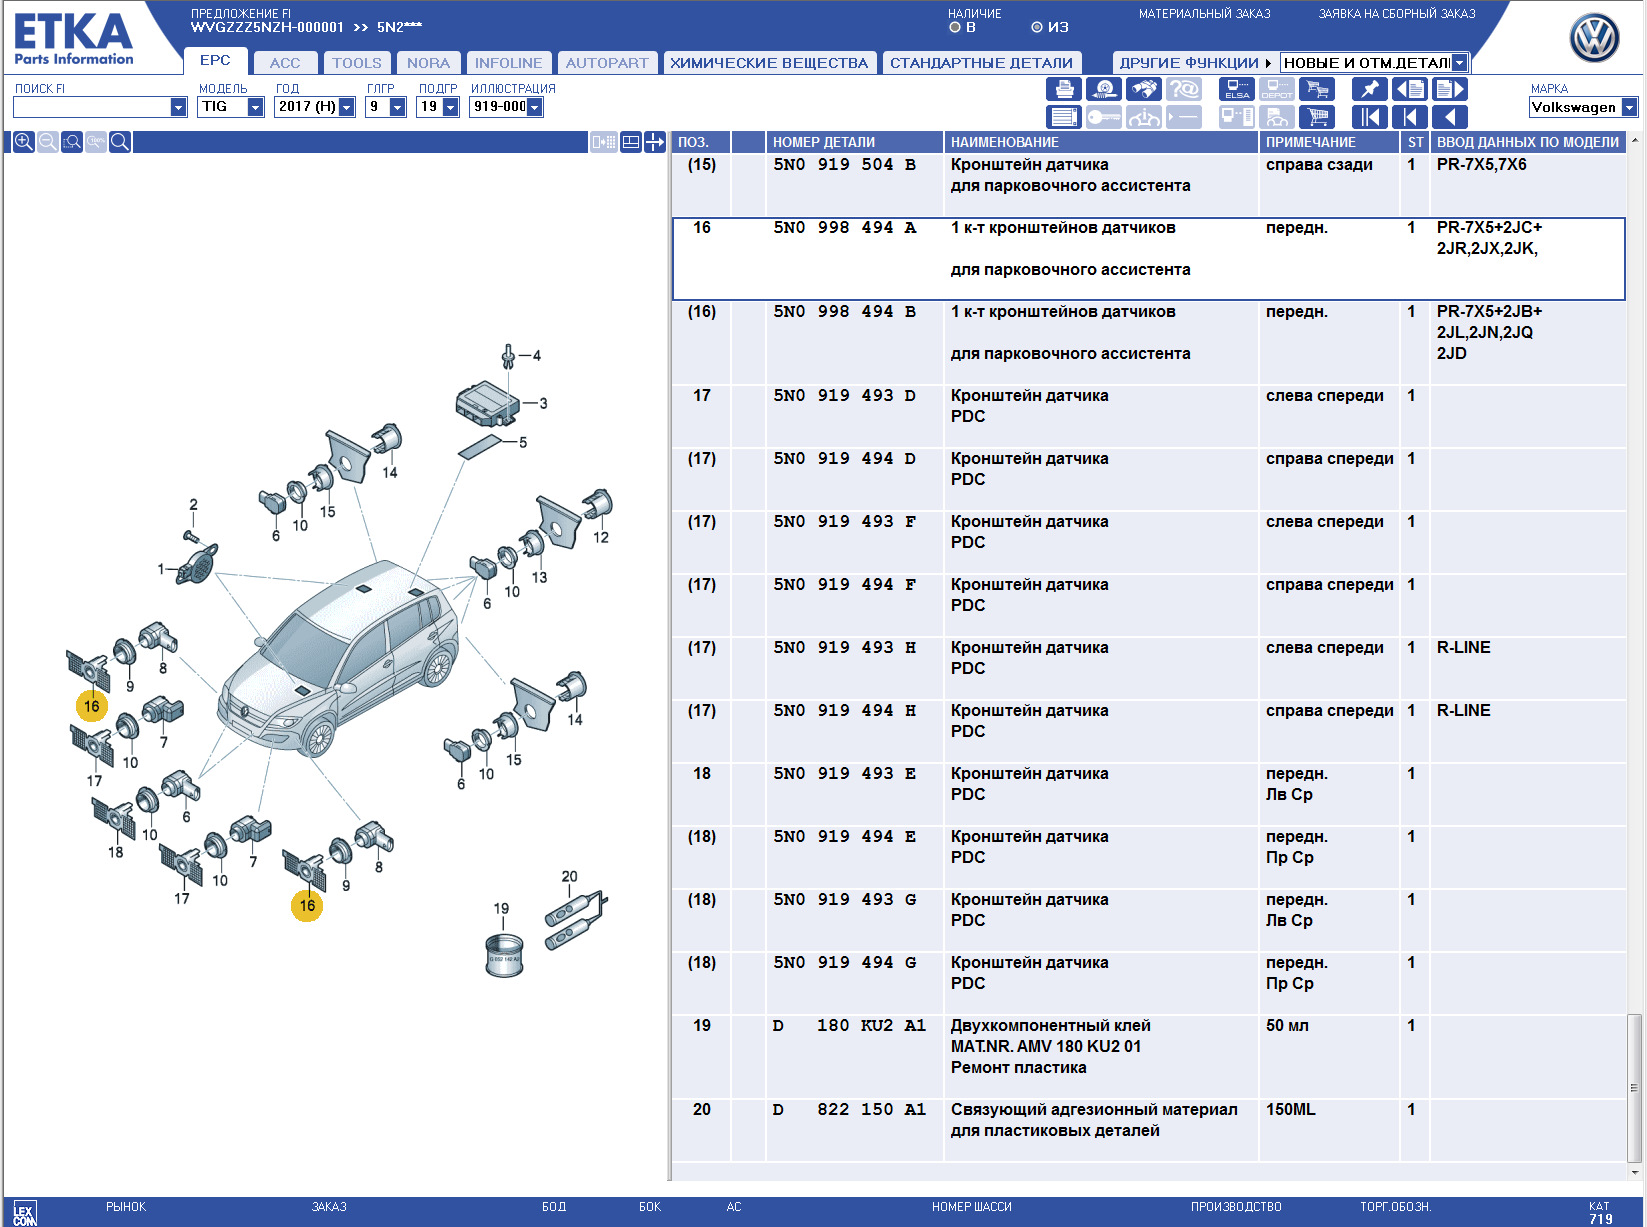Click the НАИМЕНОВАНИЕ column header
This screenshot has height=1227, width=1647.
click(x=1101, y=142)
